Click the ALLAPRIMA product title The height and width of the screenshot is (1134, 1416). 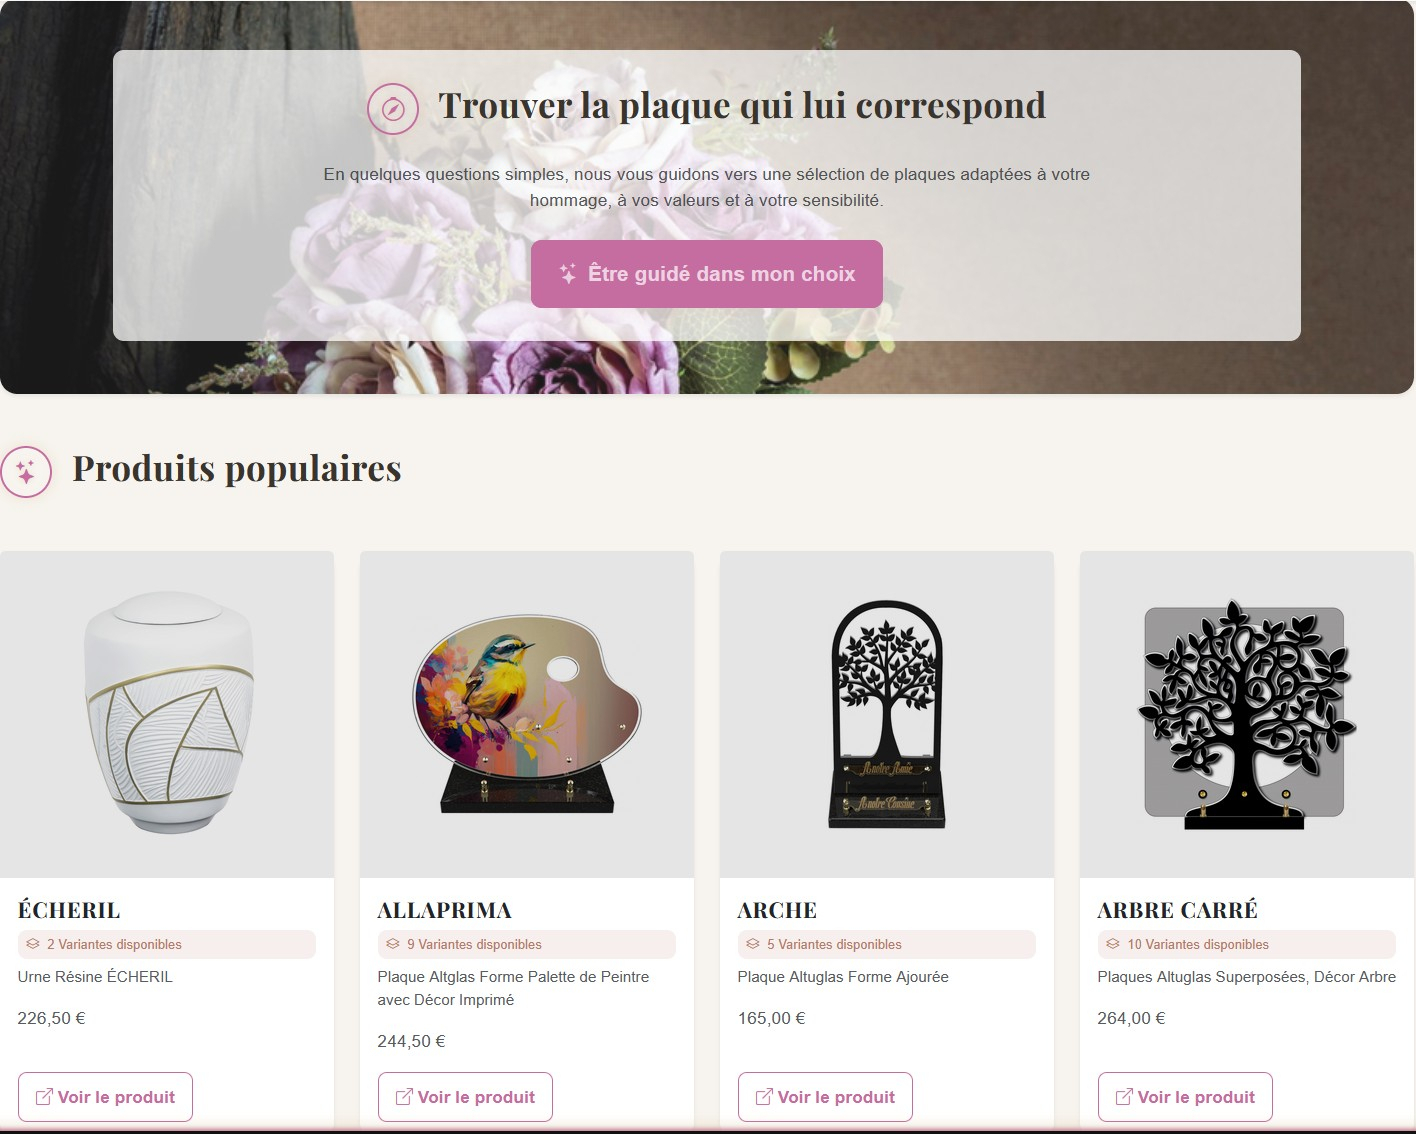pyautogui.click(x=445, y=910)
